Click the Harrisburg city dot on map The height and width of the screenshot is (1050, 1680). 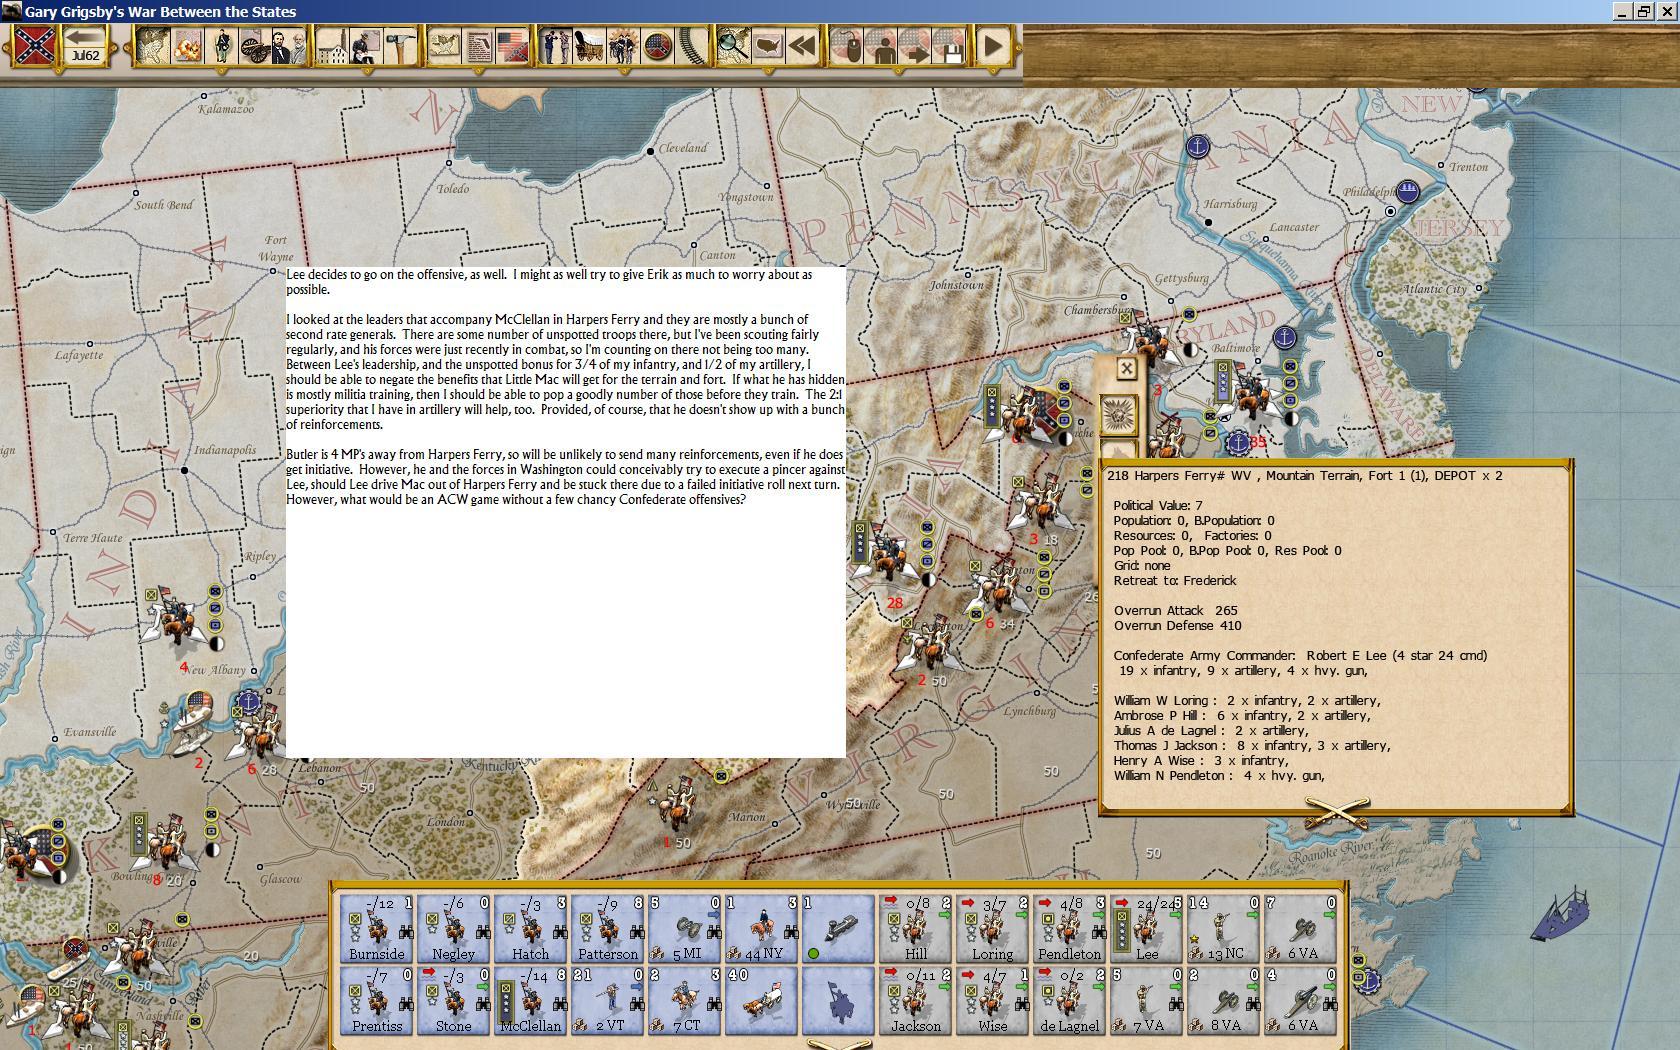(1208, 222)
